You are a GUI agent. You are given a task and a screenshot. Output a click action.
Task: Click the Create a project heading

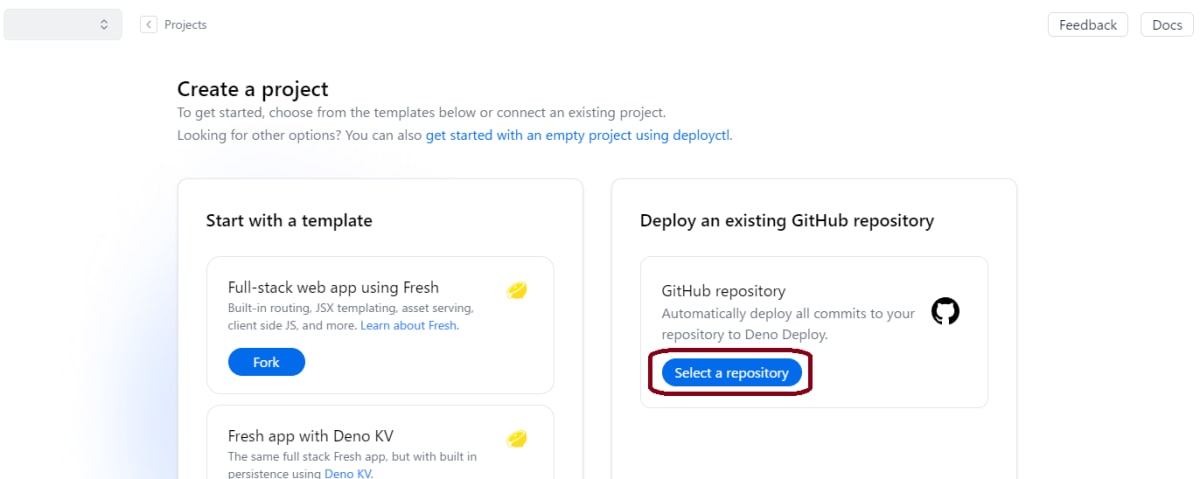[253, 89]
